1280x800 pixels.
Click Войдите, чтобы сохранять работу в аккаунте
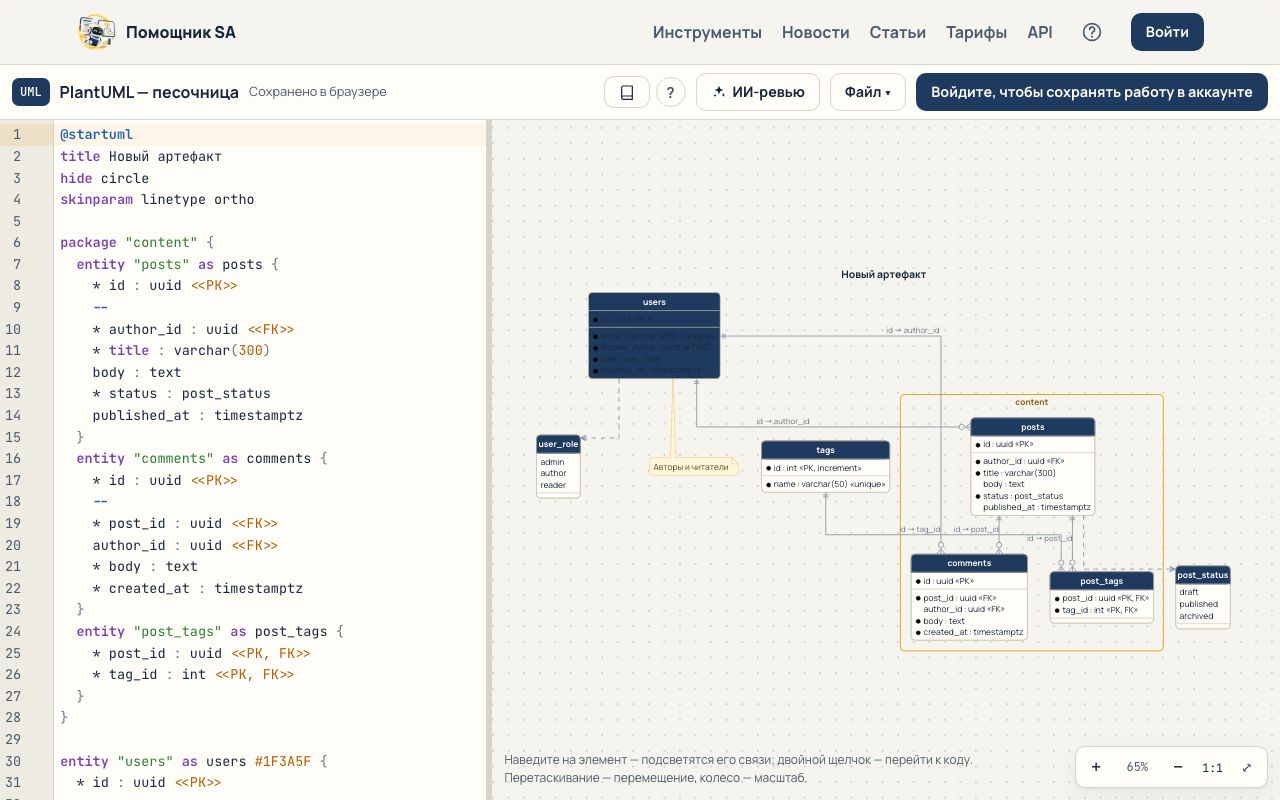(1092, 92)
